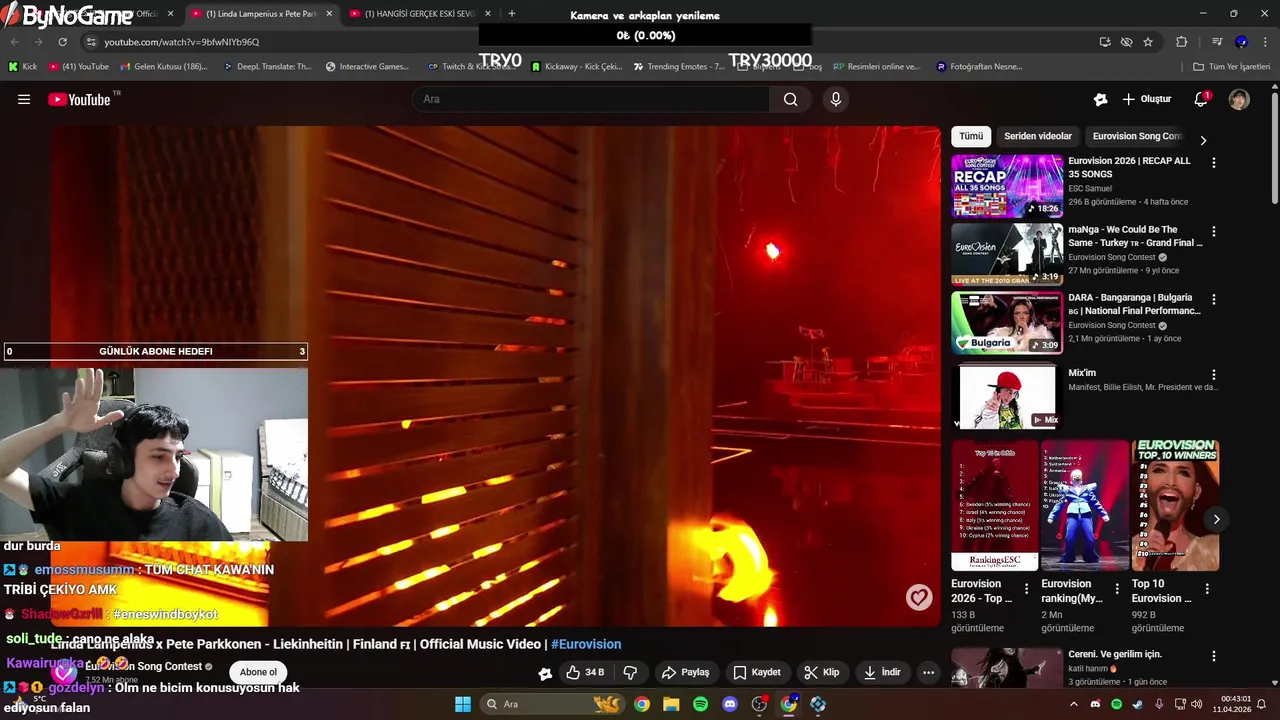Open volume control in system tray
Screen dimensions: 1280x720
click(x=1198, y=704)
